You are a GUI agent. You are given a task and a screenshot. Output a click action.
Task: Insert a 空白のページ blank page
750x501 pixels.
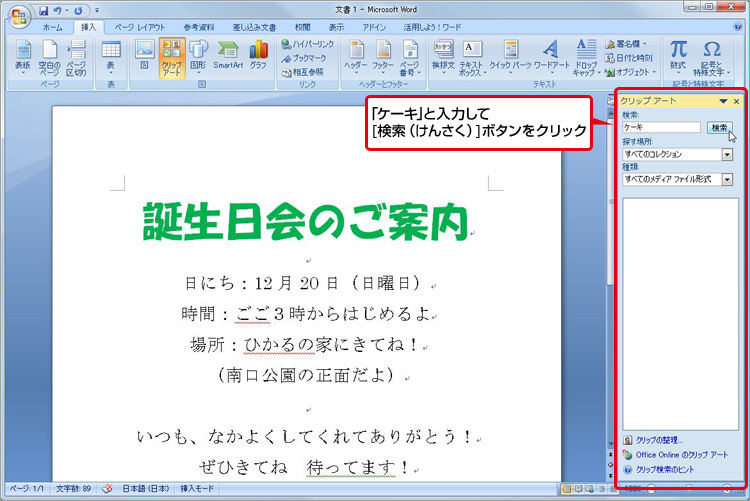[x=49, y=58]
